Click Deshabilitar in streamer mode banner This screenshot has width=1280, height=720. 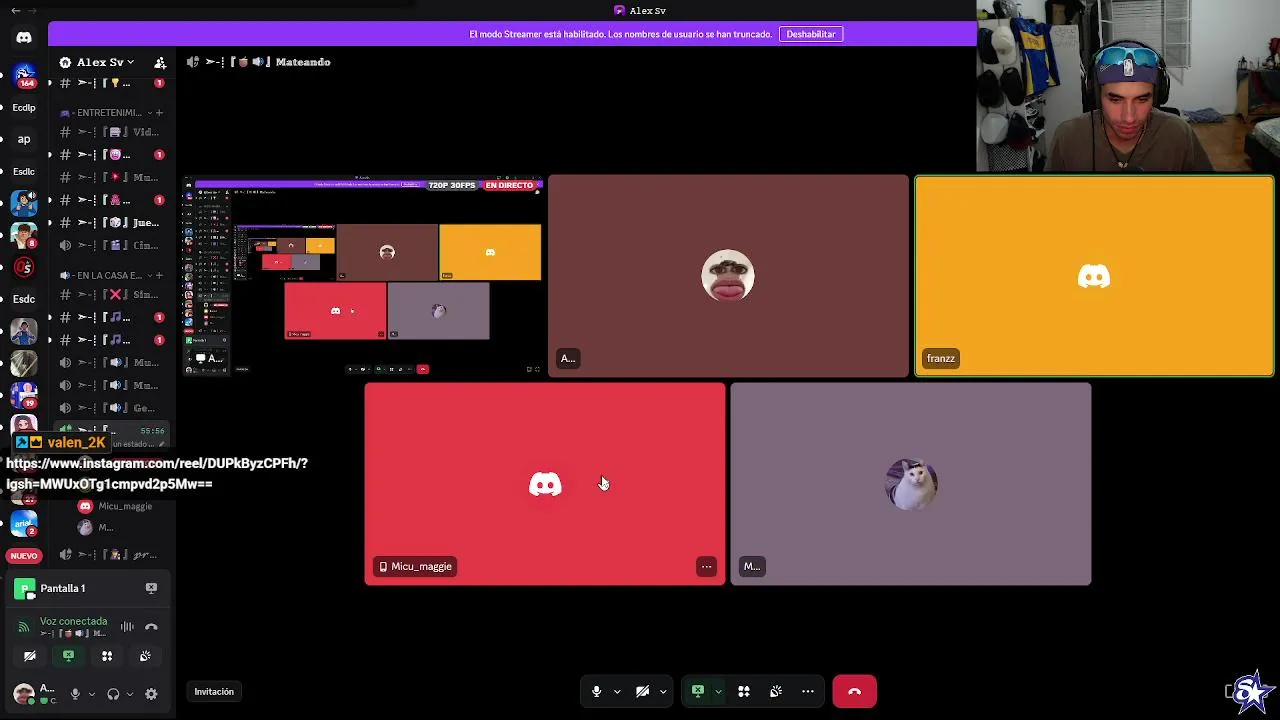coord(810,34)
